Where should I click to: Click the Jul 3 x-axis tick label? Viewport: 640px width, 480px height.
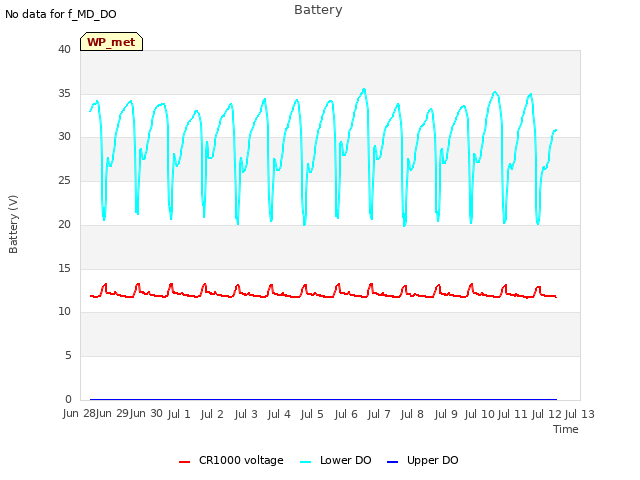tap(246, 414)
